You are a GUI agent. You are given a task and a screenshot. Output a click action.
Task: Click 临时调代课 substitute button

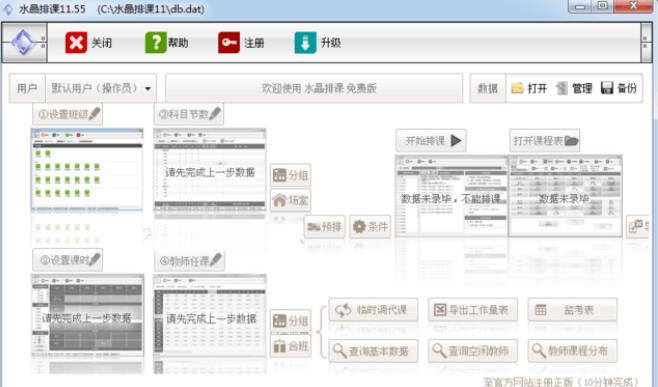(373, 310)
